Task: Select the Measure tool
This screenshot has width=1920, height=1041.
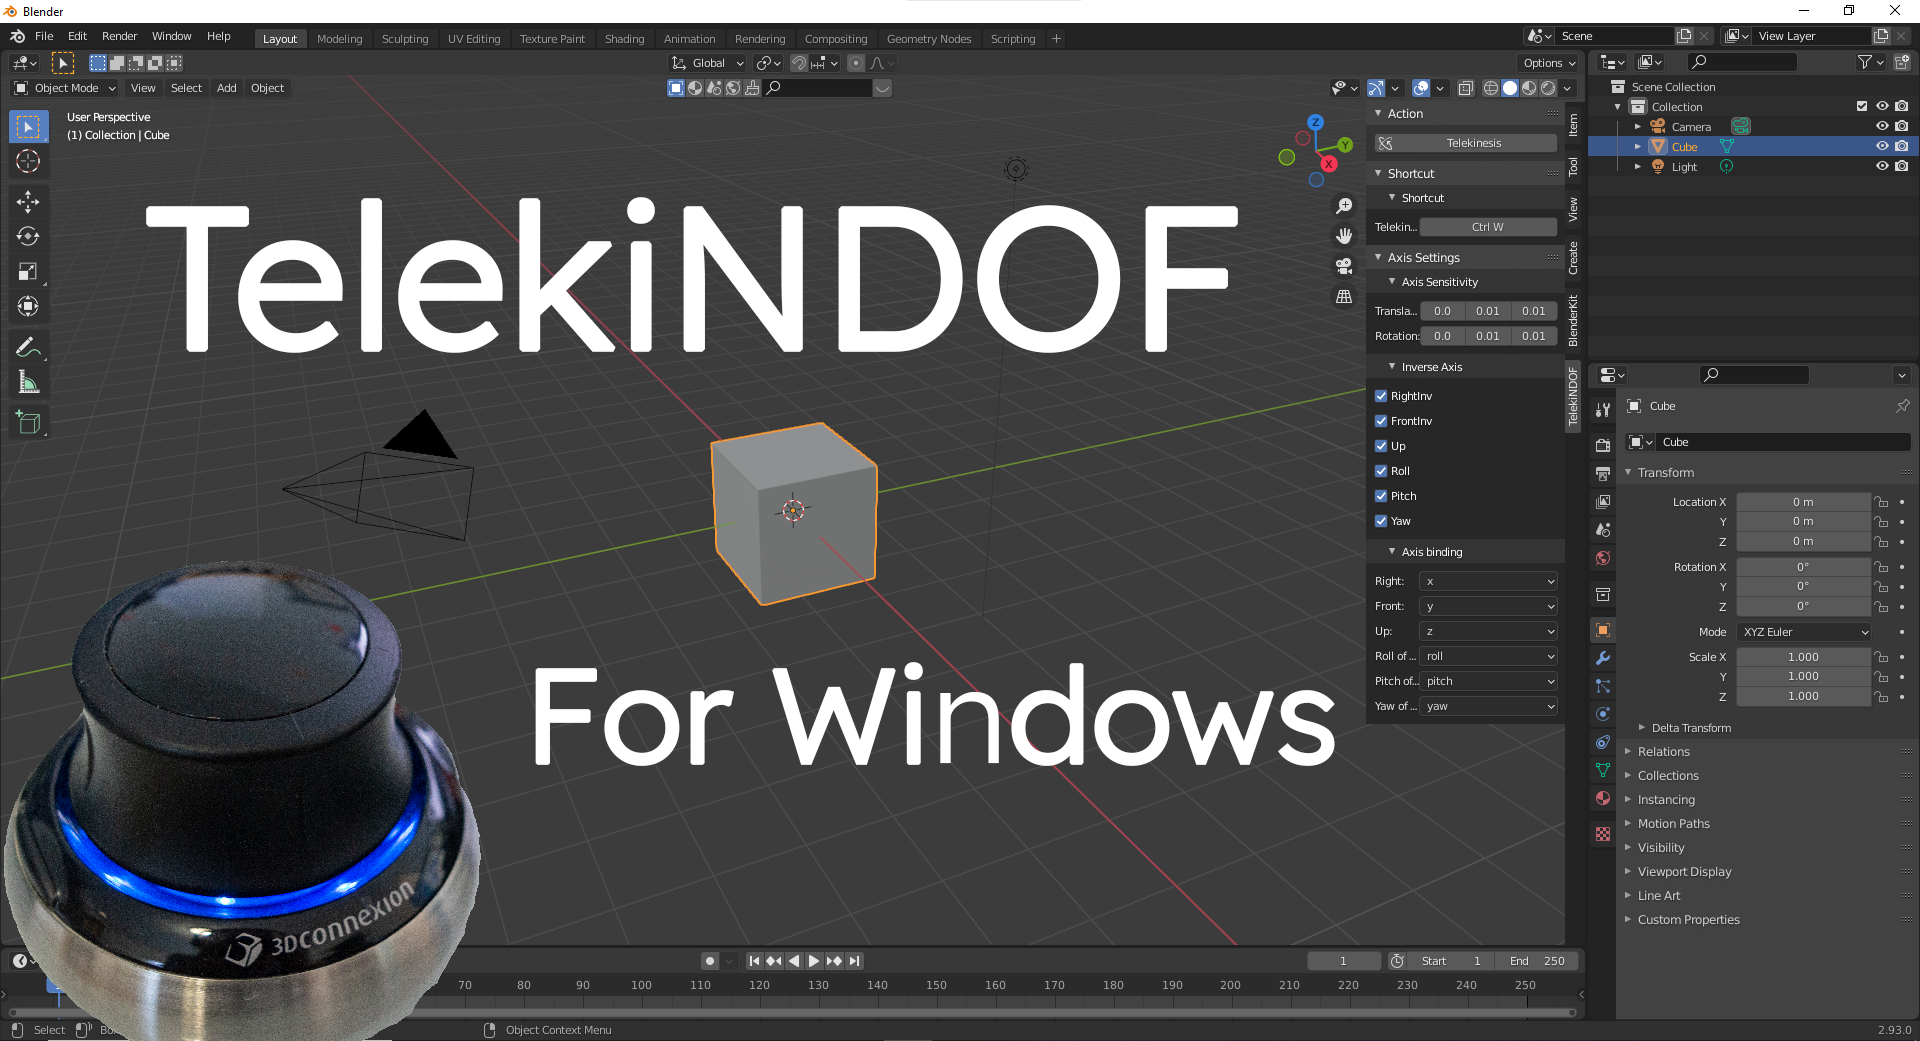Action: (28, 381)
